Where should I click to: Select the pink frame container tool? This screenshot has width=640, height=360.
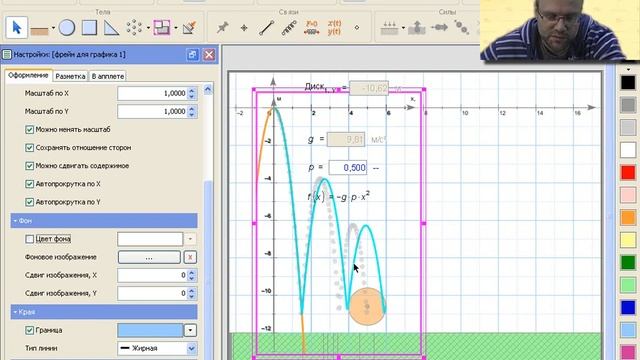pyautogui.click(x=162, y=28)
